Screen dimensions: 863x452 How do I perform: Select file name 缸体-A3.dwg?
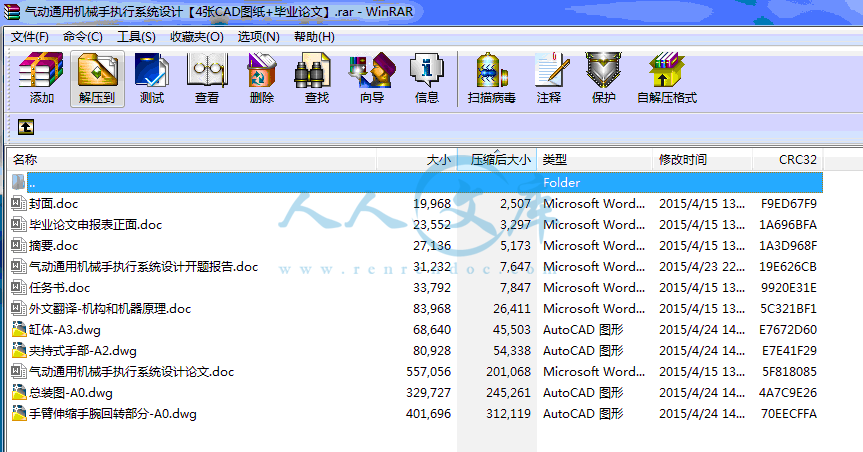(x=64, y=330)
